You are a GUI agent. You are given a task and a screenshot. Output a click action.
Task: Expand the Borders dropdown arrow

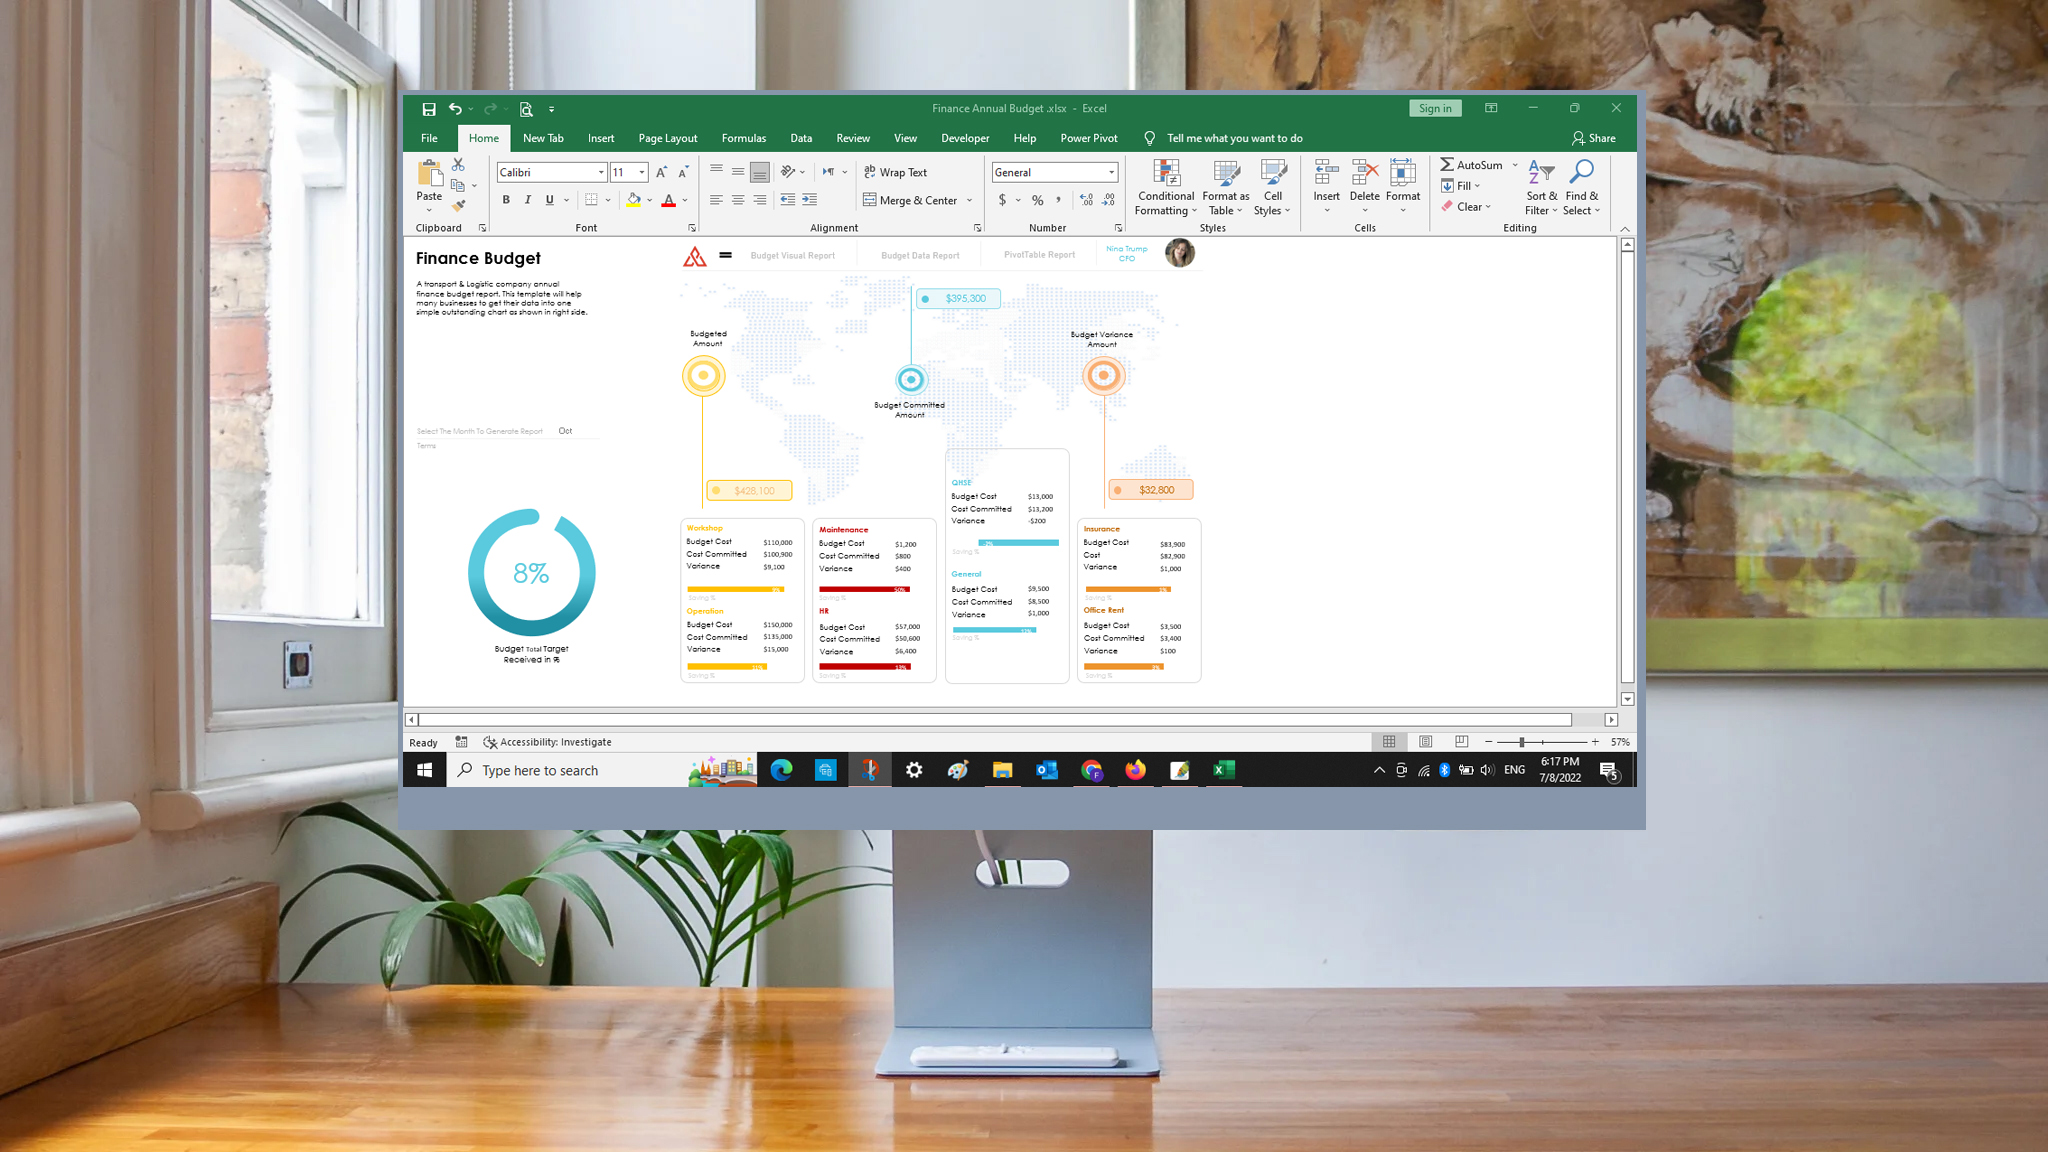pos(608,200)
